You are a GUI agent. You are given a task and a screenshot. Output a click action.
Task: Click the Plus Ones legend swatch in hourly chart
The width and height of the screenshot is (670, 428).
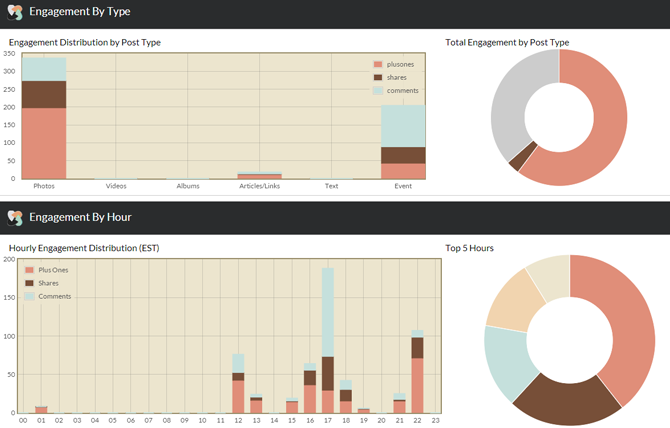point(29,270)
